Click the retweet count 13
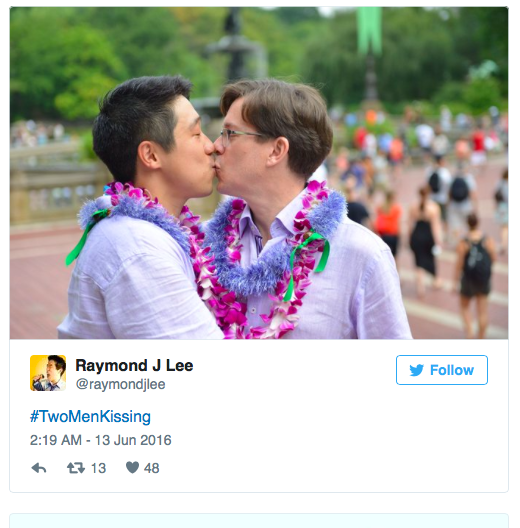Image resolution: width=520 pixels, height=528 pixels. (98, 468)
